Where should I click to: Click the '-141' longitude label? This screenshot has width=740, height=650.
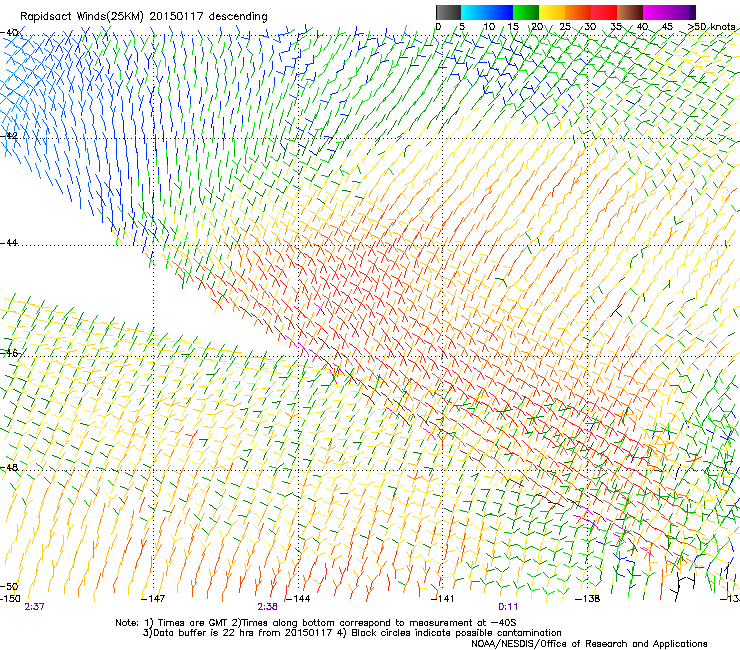tap(443, 599)
